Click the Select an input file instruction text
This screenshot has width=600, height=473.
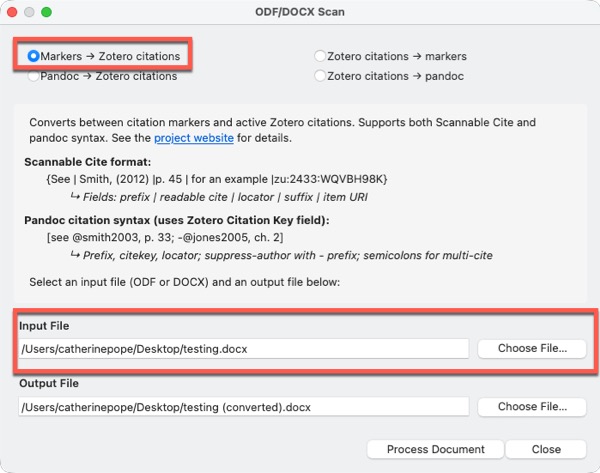click(x=184, y=282)
